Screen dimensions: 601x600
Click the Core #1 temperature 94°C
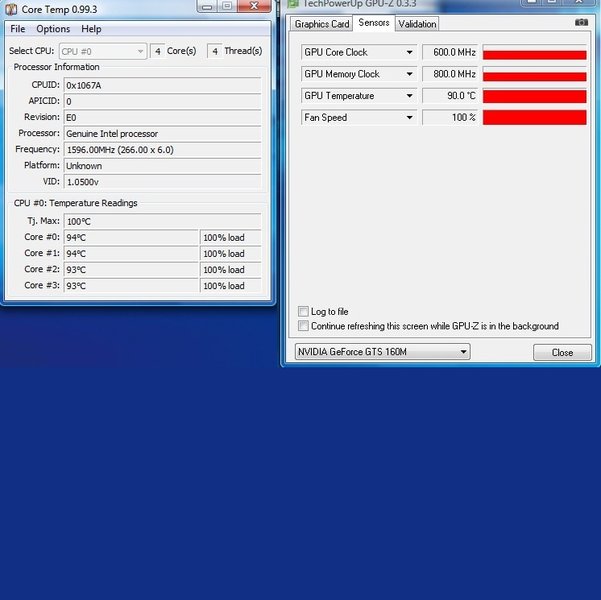pyautogui.click(x=131, y=253)
